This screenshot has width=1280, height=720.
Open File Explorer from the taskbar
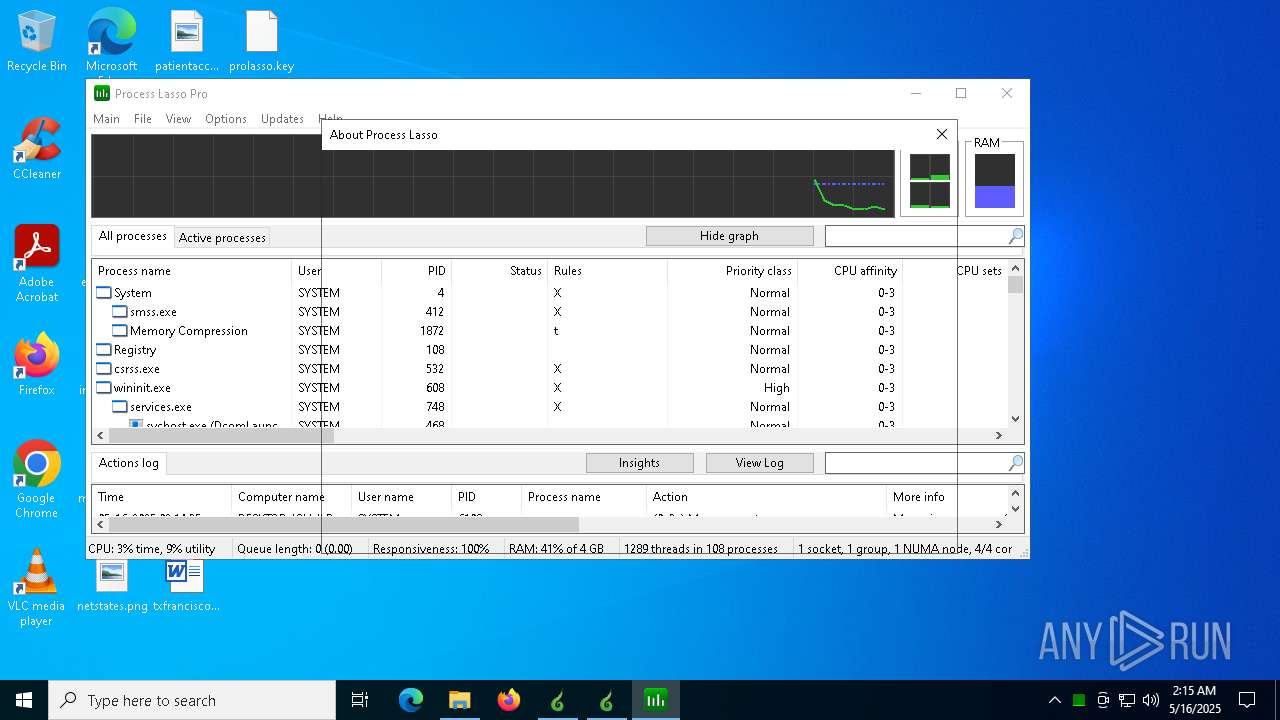pos(460,700)
